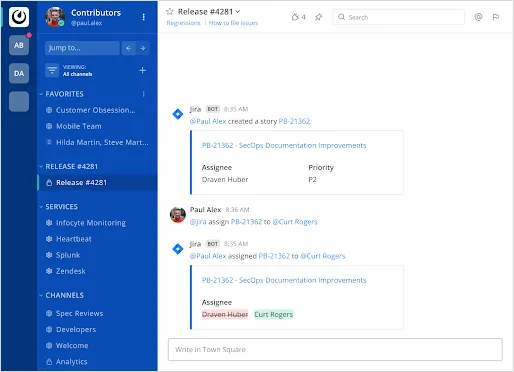Open PB-21362 link in created story message
This screenshot has width=514, height=372.
coord(294,121)
